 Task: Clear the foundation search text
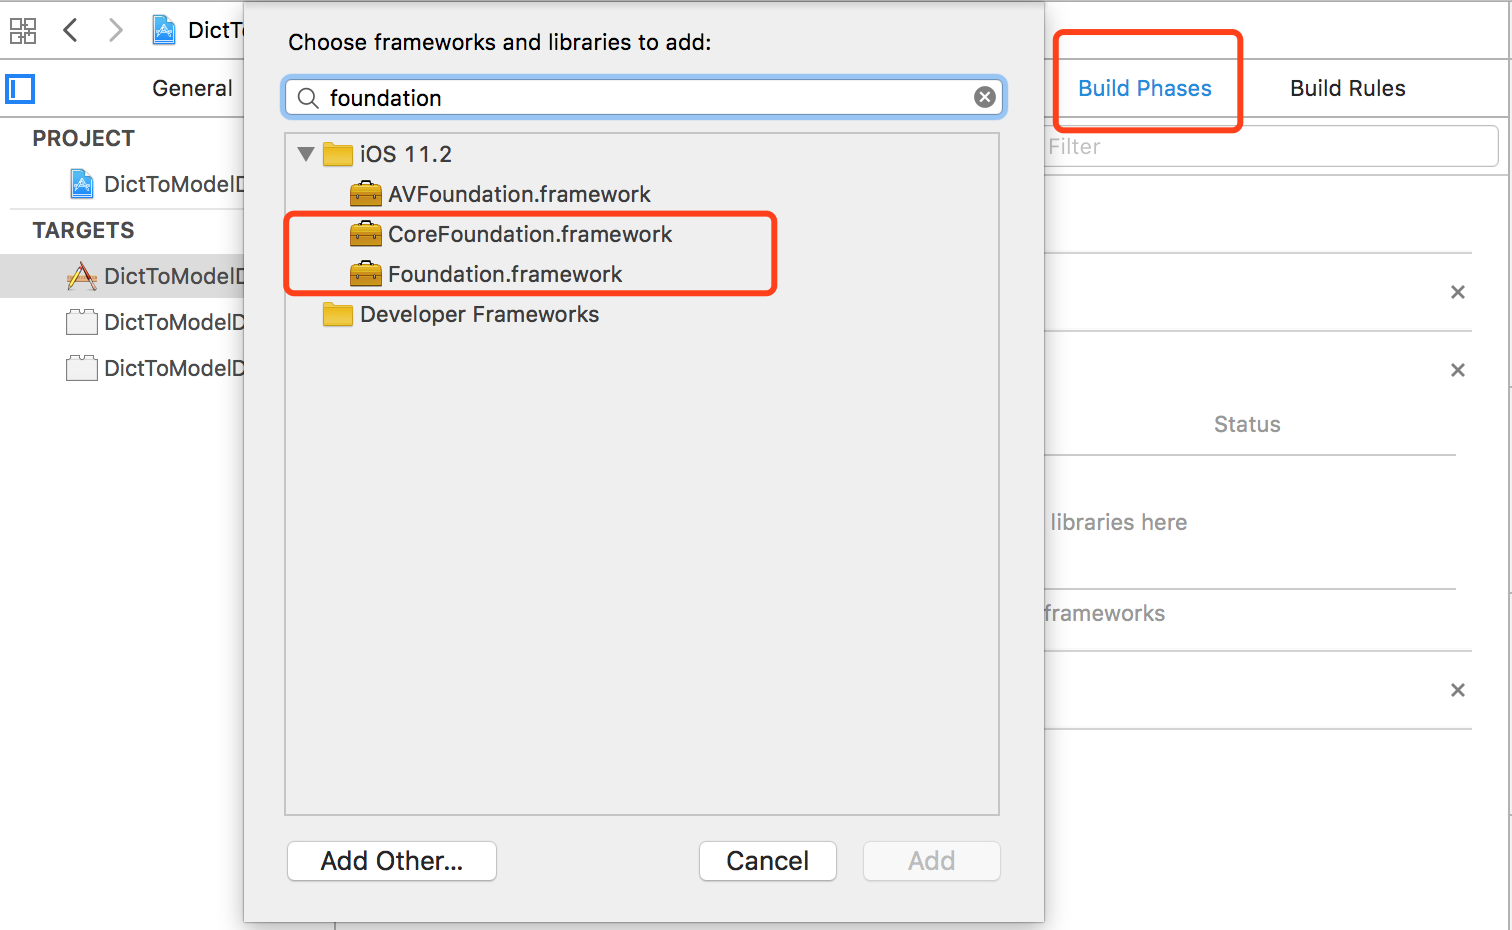(x=985, y=97)
